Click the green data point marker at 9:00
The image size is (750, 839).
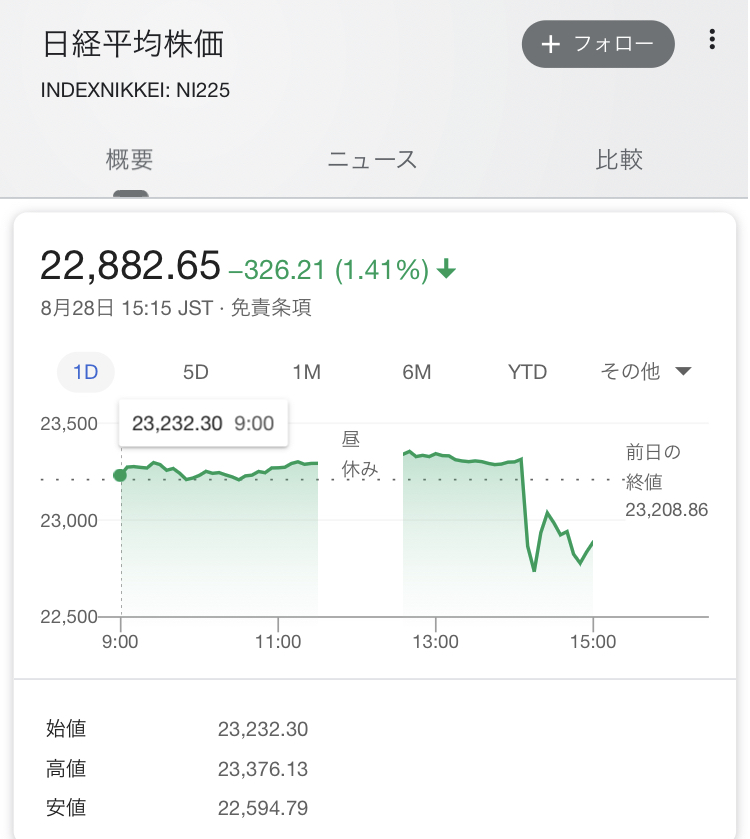pos(121,475)
